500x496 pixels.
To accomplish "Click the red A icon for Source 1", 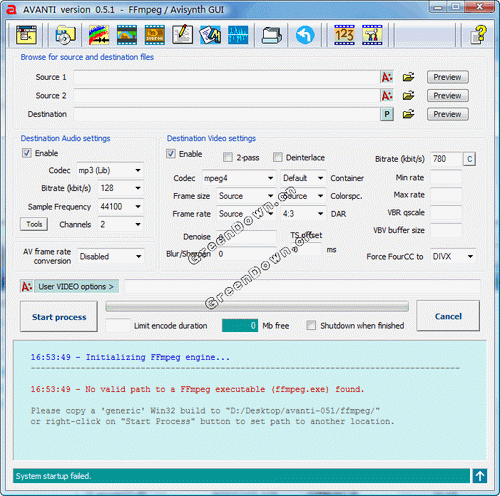I will 387,77.
